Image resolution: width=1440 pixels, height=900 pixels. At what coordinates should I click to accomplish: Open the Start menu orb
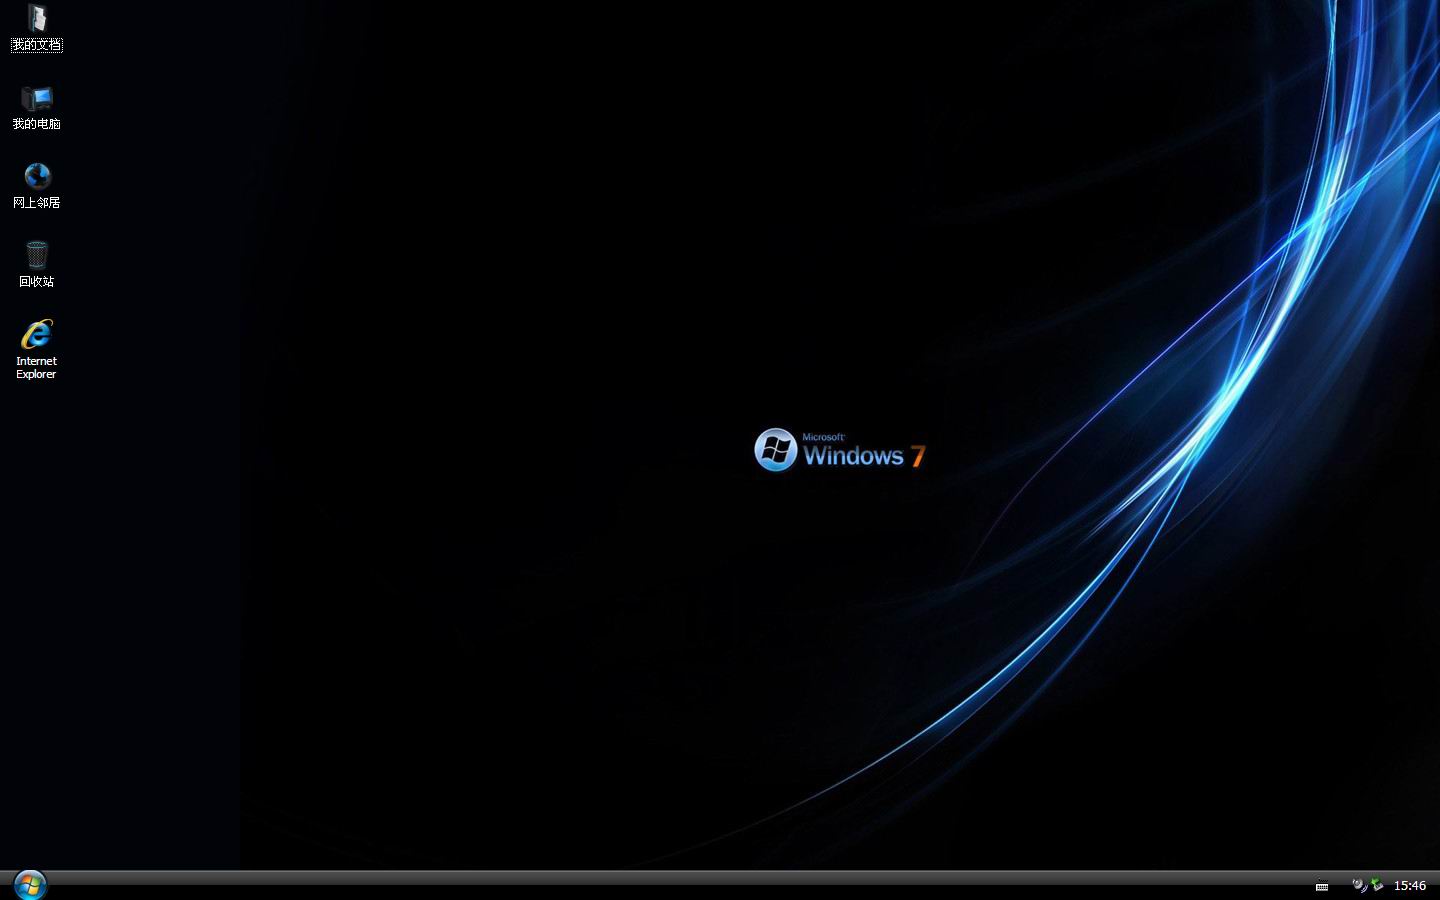[30, 884]
